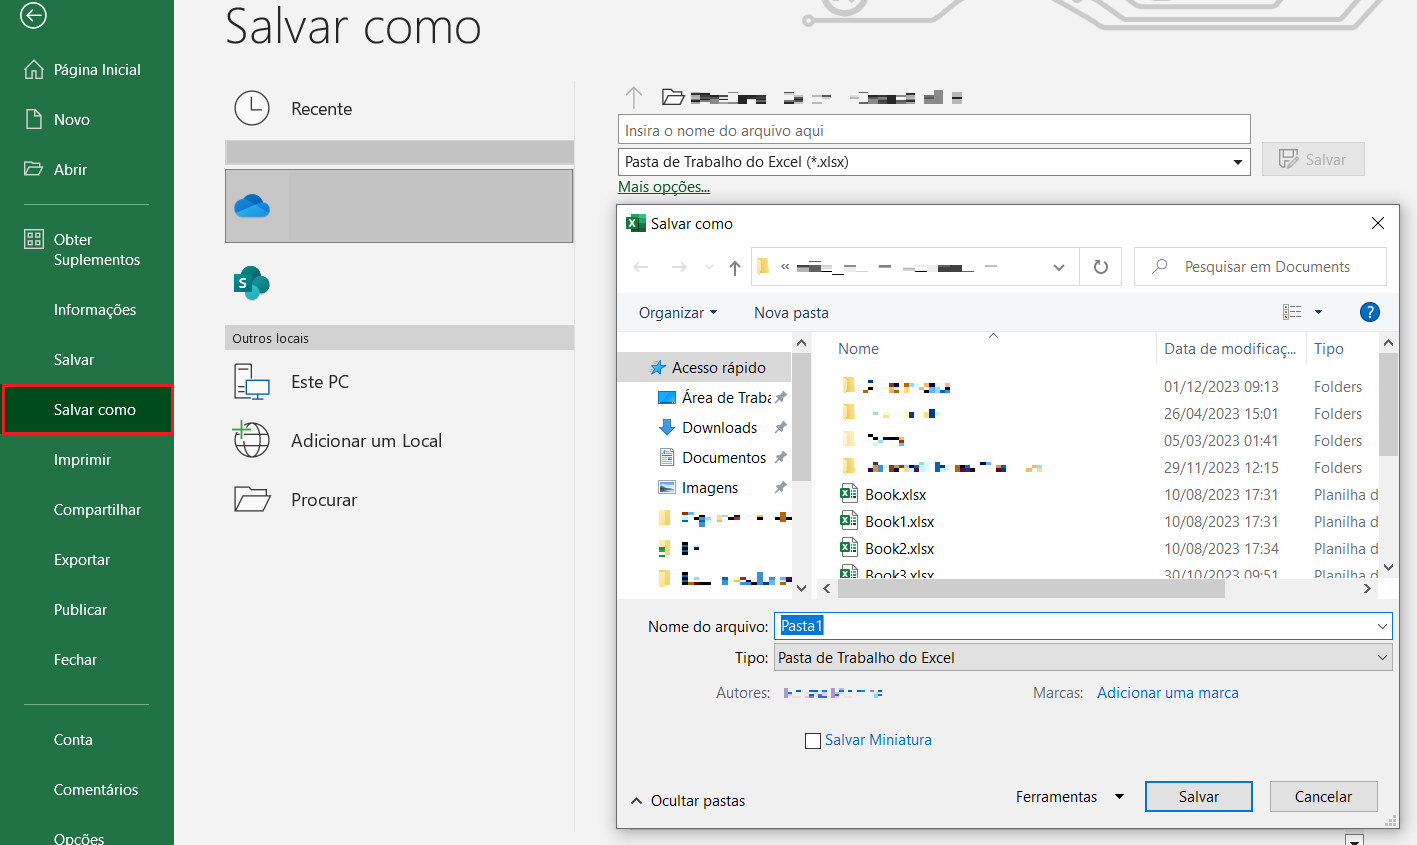Screen dimensions: 1417x845
Task: Select Salvar como in the sidebar
Action: point(87,410)
